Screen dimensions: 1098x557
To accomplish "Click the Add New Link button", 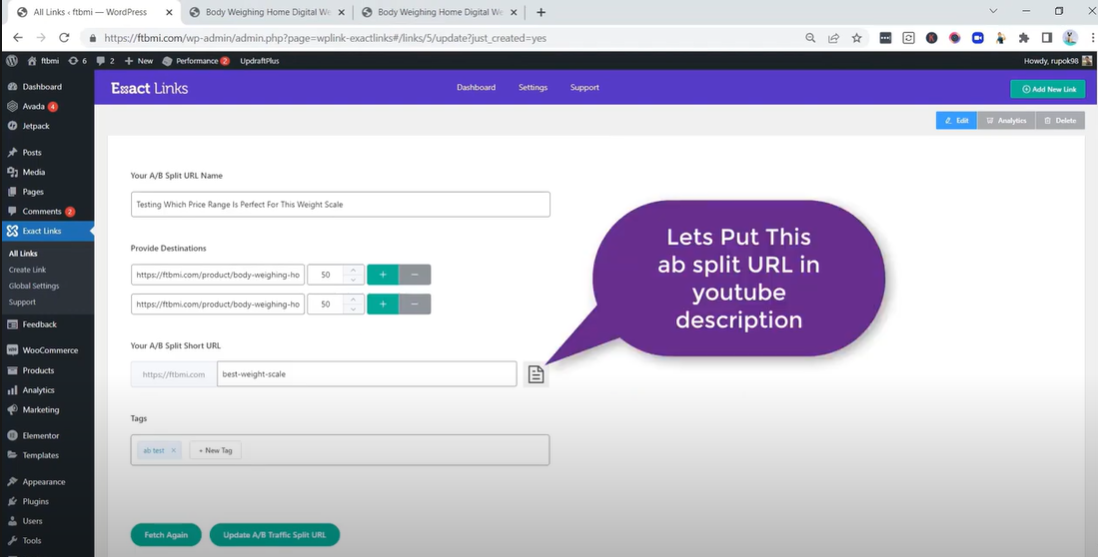I will pyautogui.click(x=1048, y=89).
